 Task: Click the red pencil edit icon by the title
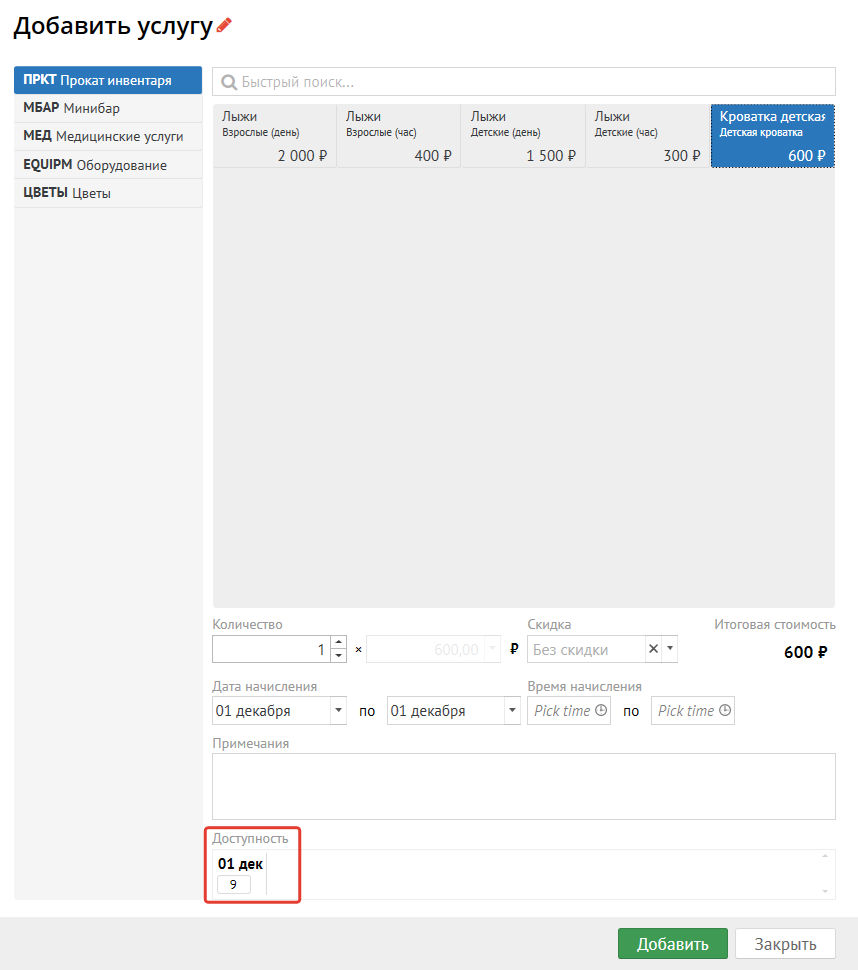224,25
